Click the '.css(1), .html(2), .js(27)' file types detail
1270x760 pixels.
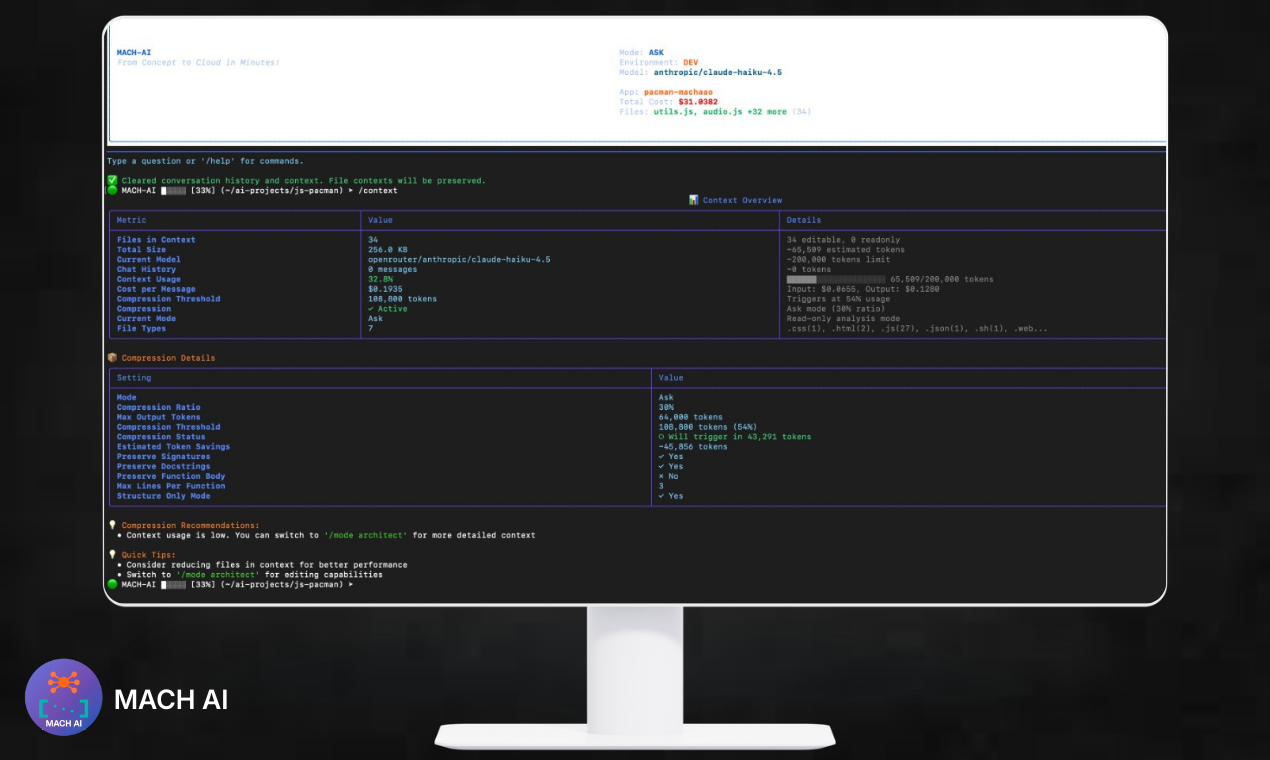[x=851, y=328]
